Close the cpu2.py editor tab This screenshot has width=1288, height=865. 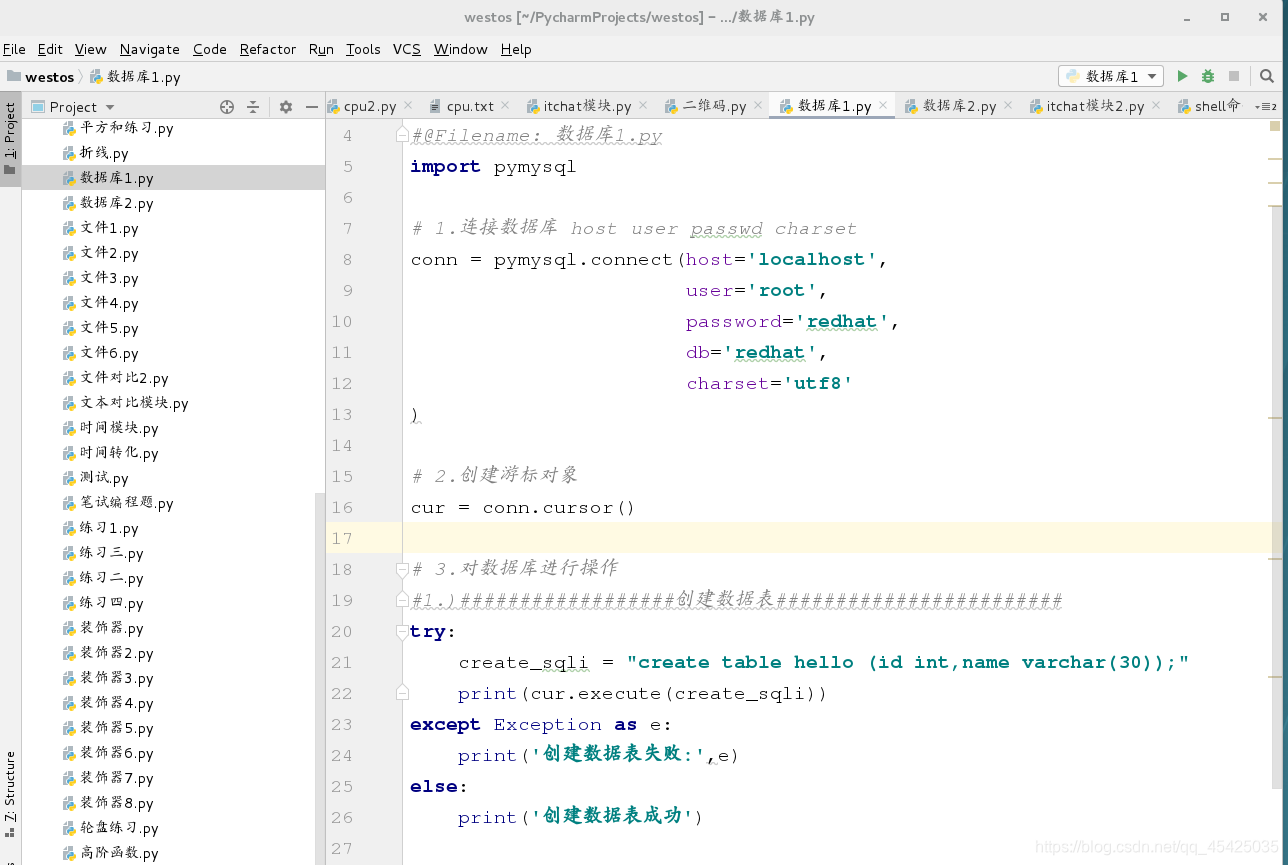408,105
